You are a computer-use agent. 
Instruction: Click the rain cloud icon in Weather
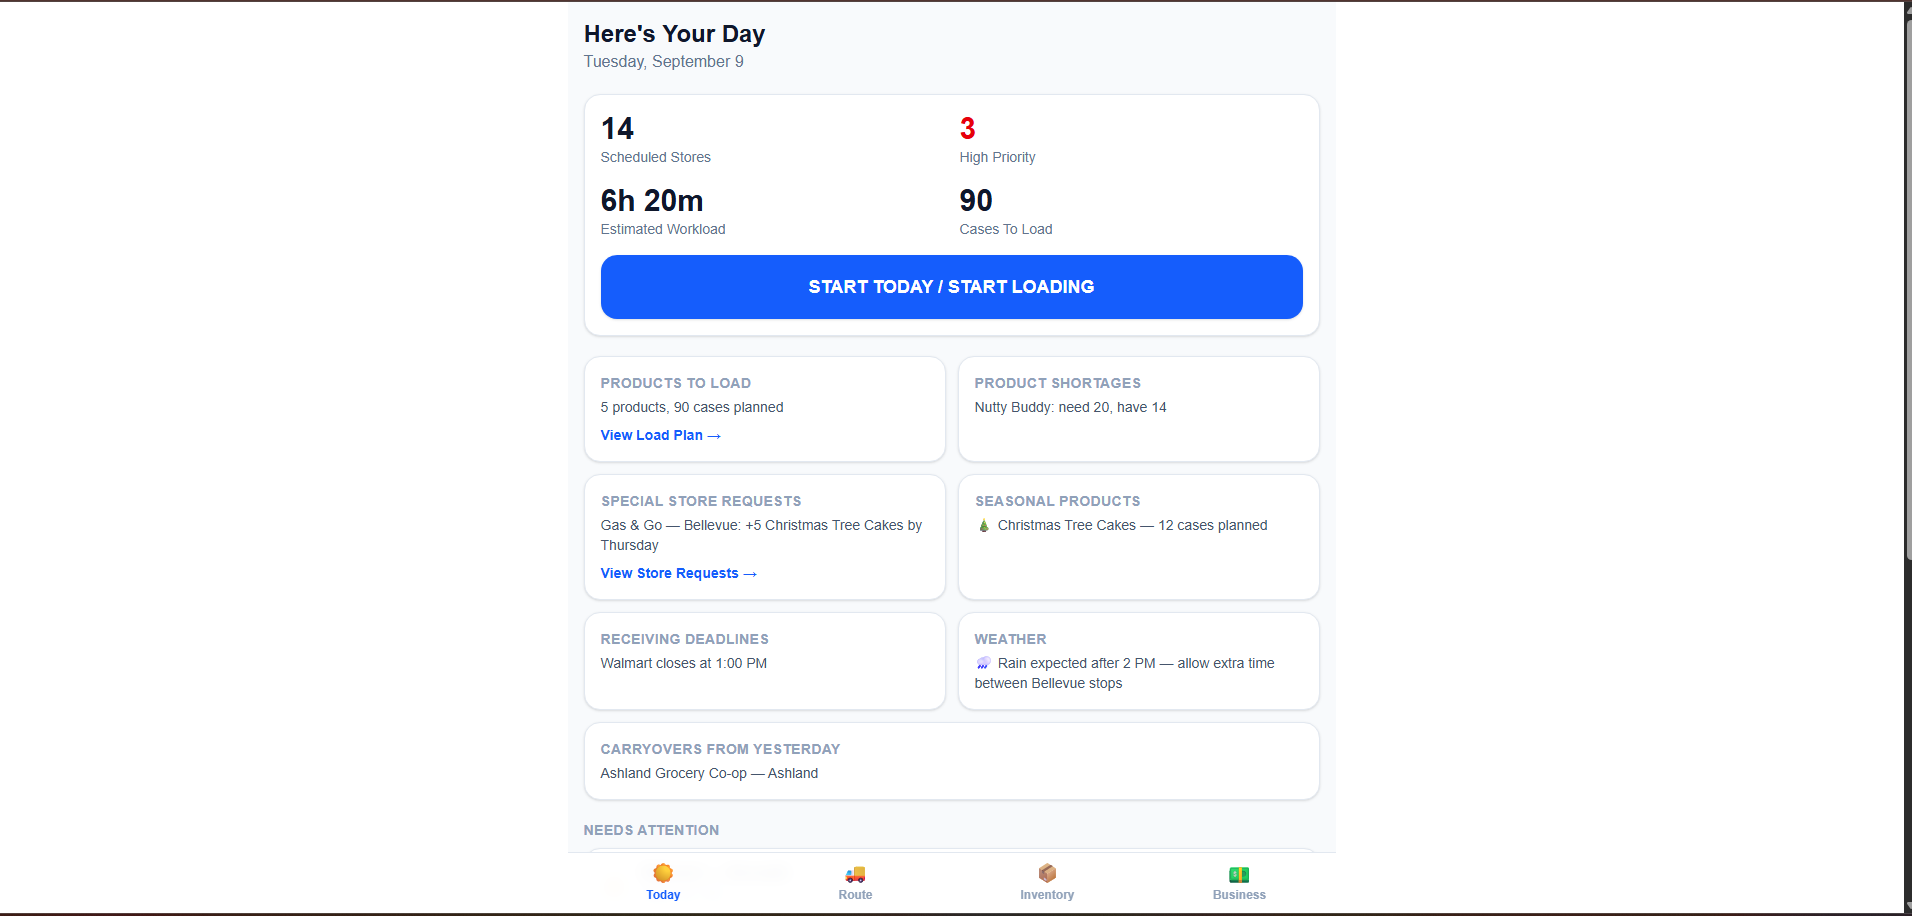pyautogui.click(x=984, y=663)
